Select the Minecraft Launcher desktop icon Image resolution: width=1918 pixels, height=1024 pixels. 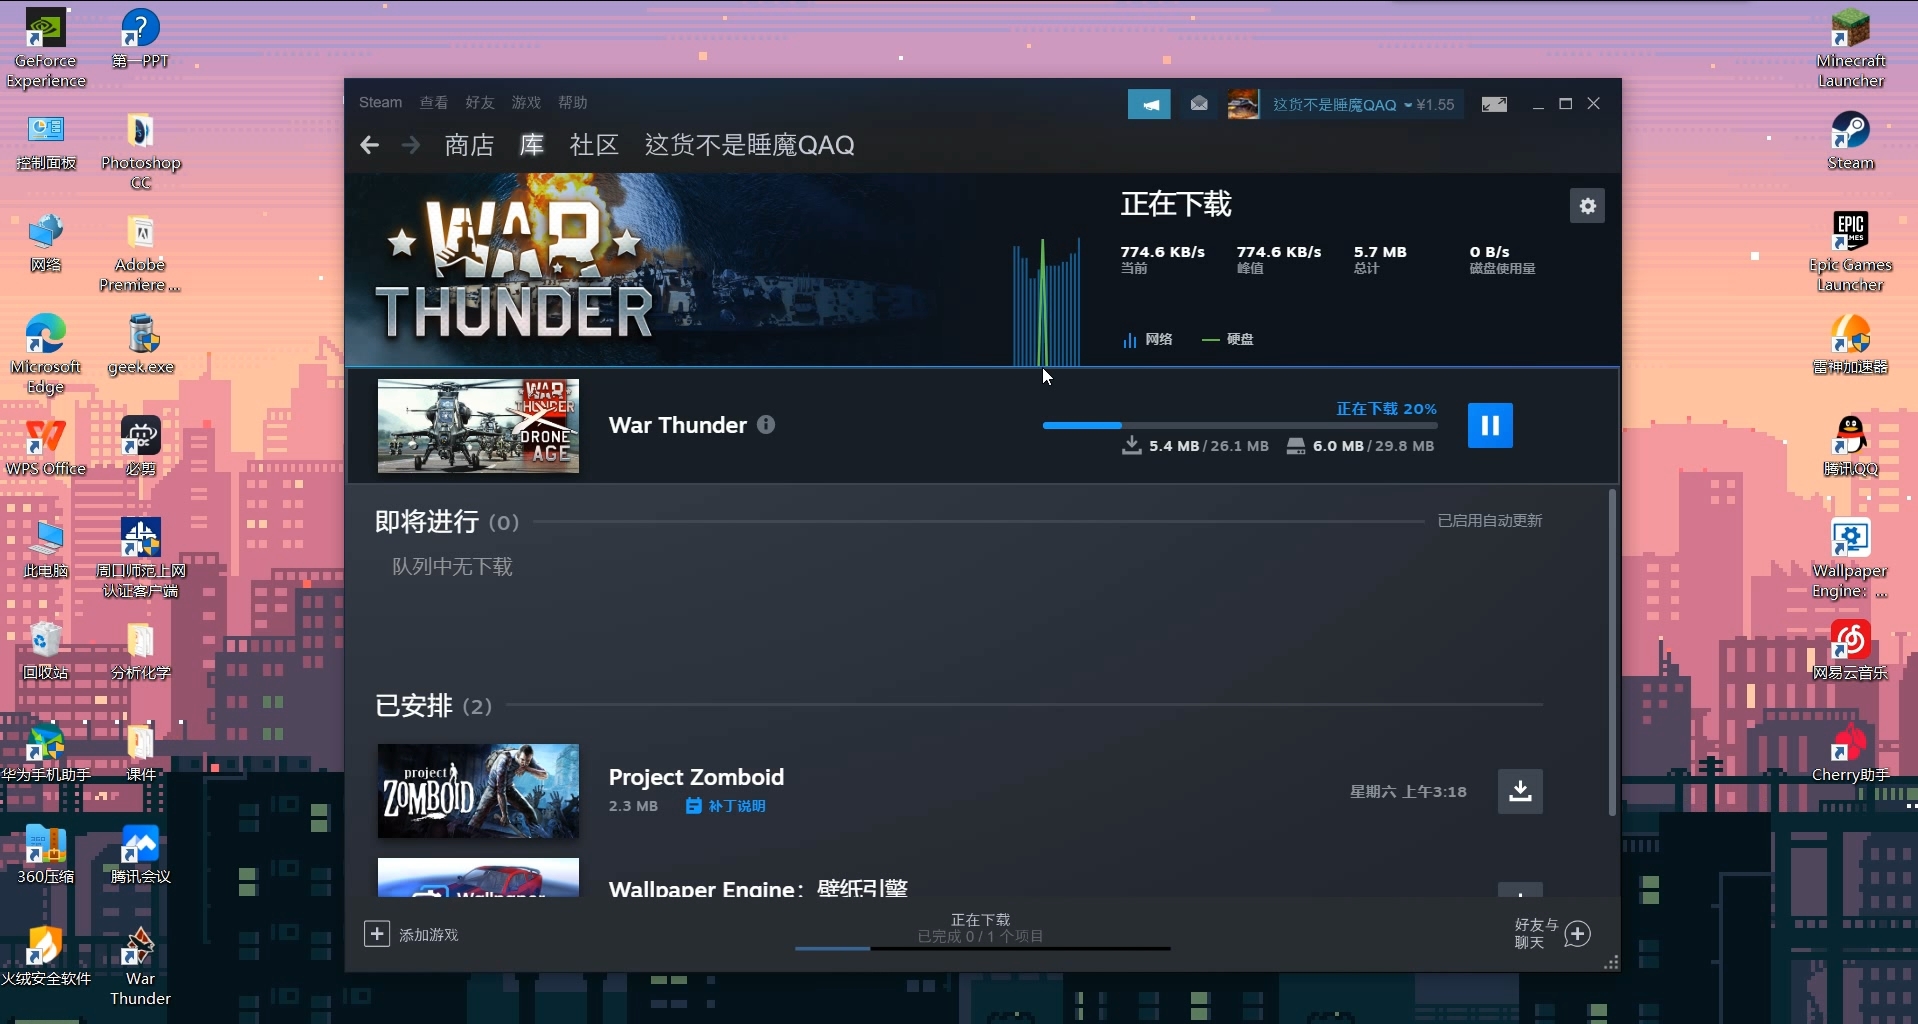click(x=1850, y=49)
